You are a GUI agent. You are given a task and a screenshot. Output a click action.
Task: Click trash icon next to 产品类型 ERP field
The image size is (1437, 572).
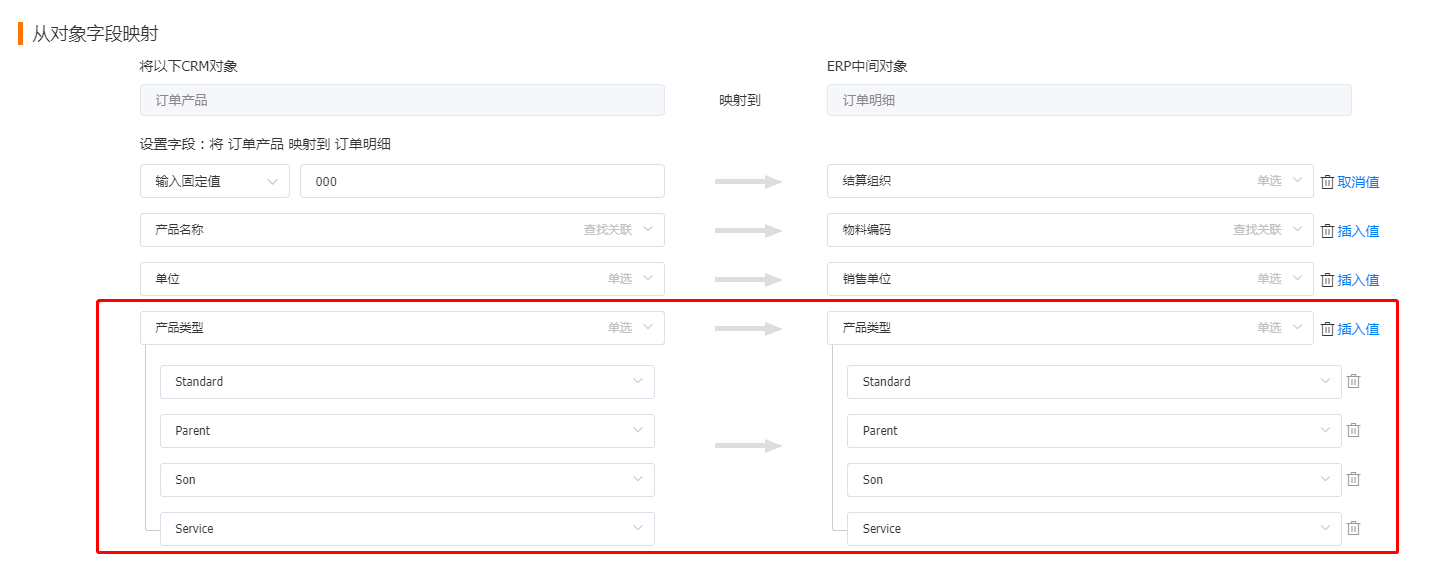(x=1327, y=329)
